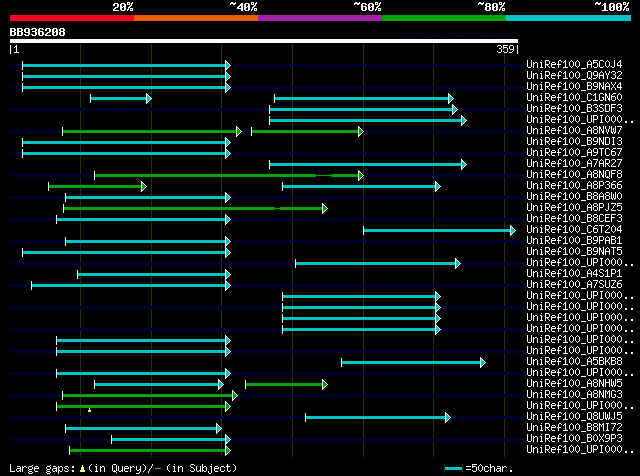The width and height of the screenshot is (640, 476).
Task: Click the short cyan bar in the UniRef100_C1GN60 row
Action: [121, 98]
